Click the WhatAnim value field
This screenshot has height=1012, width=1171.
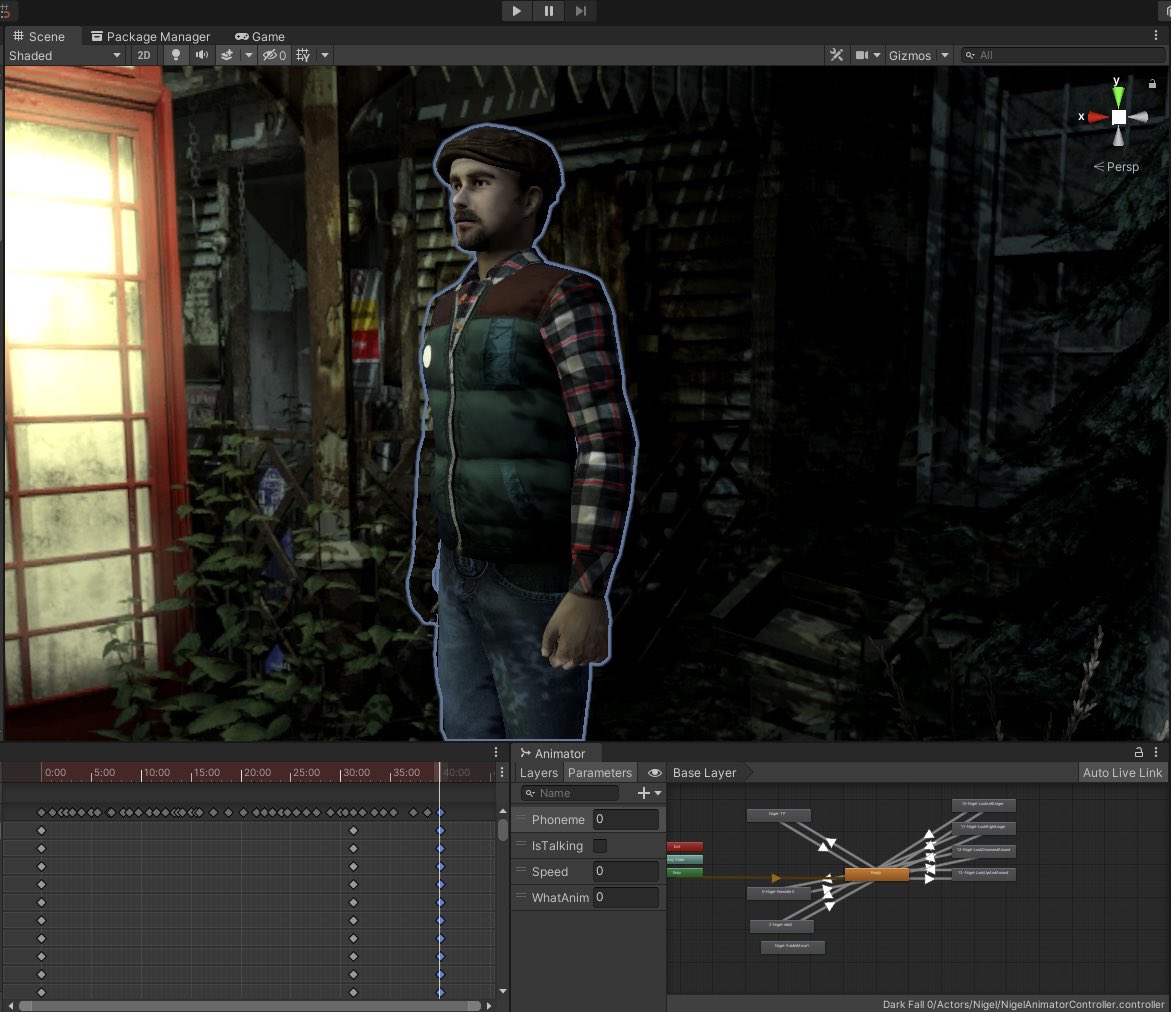point(626,897)
